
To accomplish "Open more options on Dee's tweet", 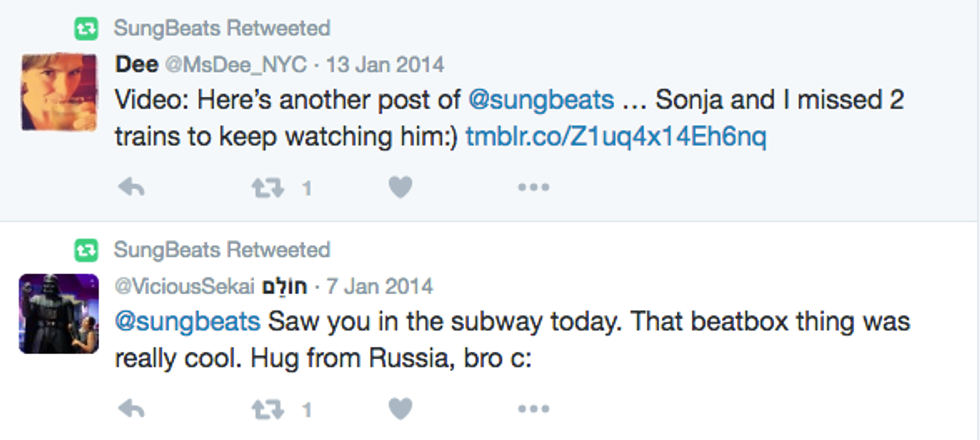I will tap(533, 187).
